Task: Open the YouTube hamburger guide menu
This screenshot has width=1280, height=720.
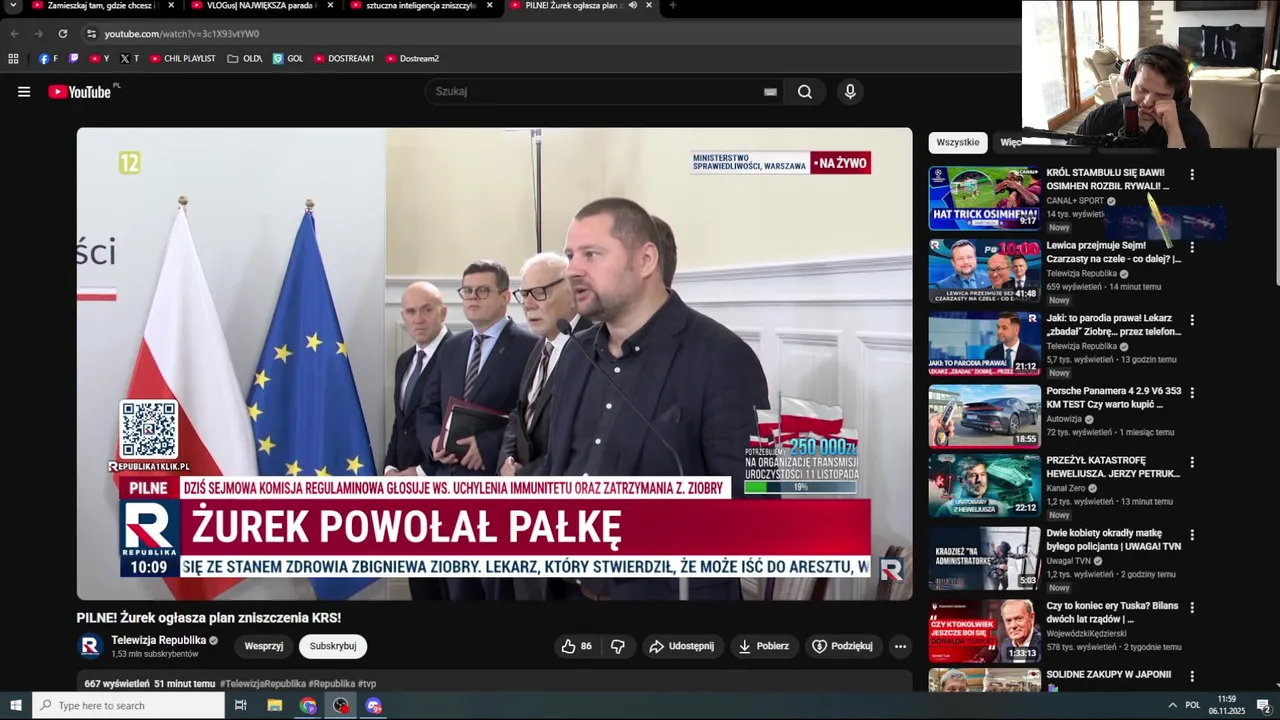Action: (x=24, y=92)
